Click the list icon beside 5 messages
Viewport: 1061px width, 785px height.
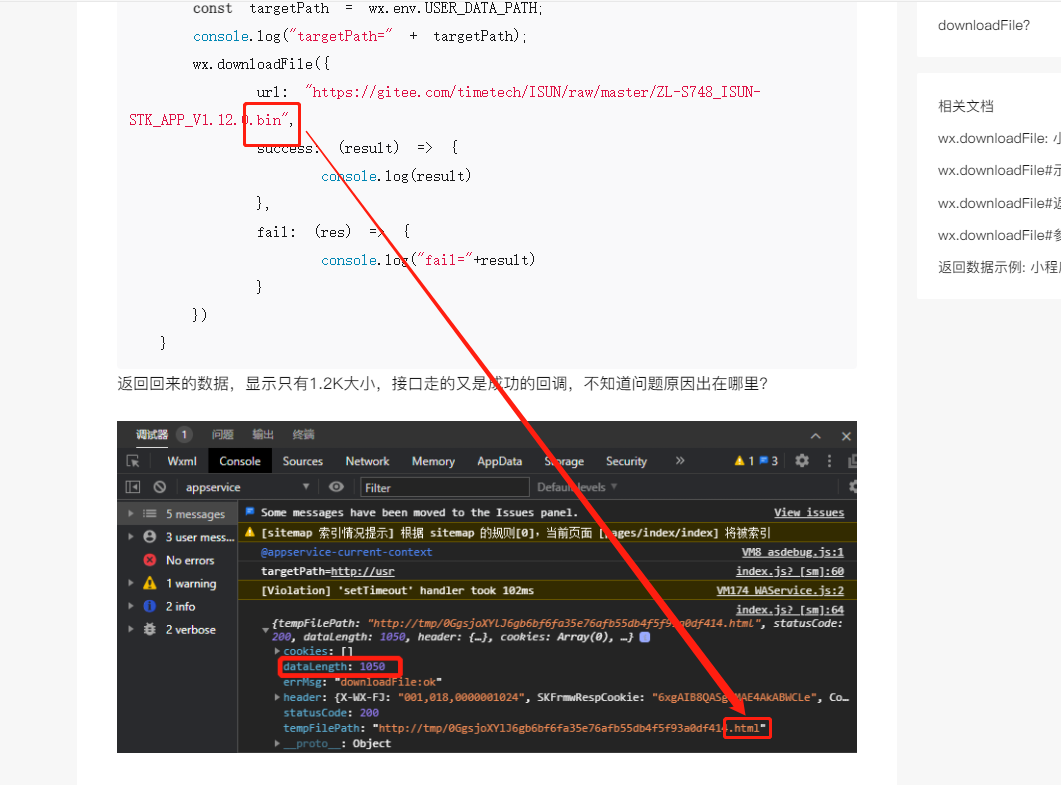150,514
